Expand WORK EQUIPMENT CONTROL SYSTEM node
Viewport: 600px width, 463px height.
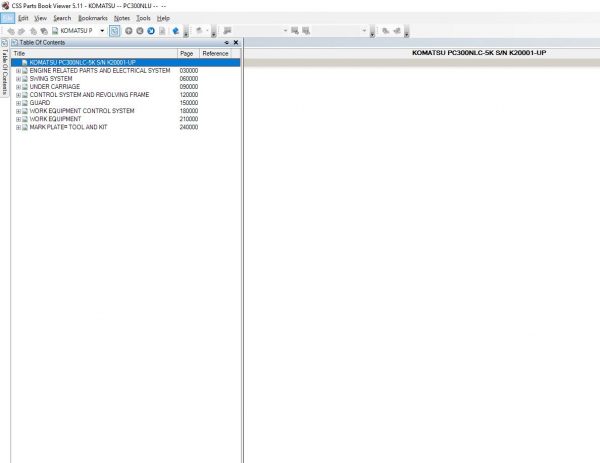18,111
